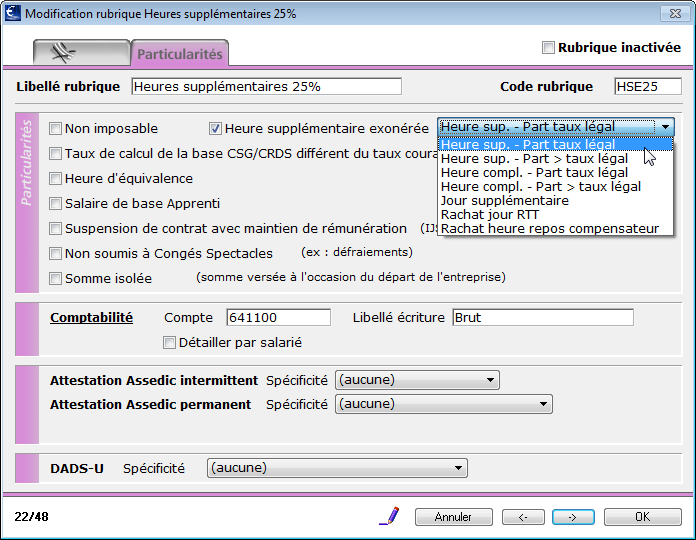The width and height of the screenshot is (696, 540).
Task: Switch to the Particularités tab
Action: (x=180, y=54)
